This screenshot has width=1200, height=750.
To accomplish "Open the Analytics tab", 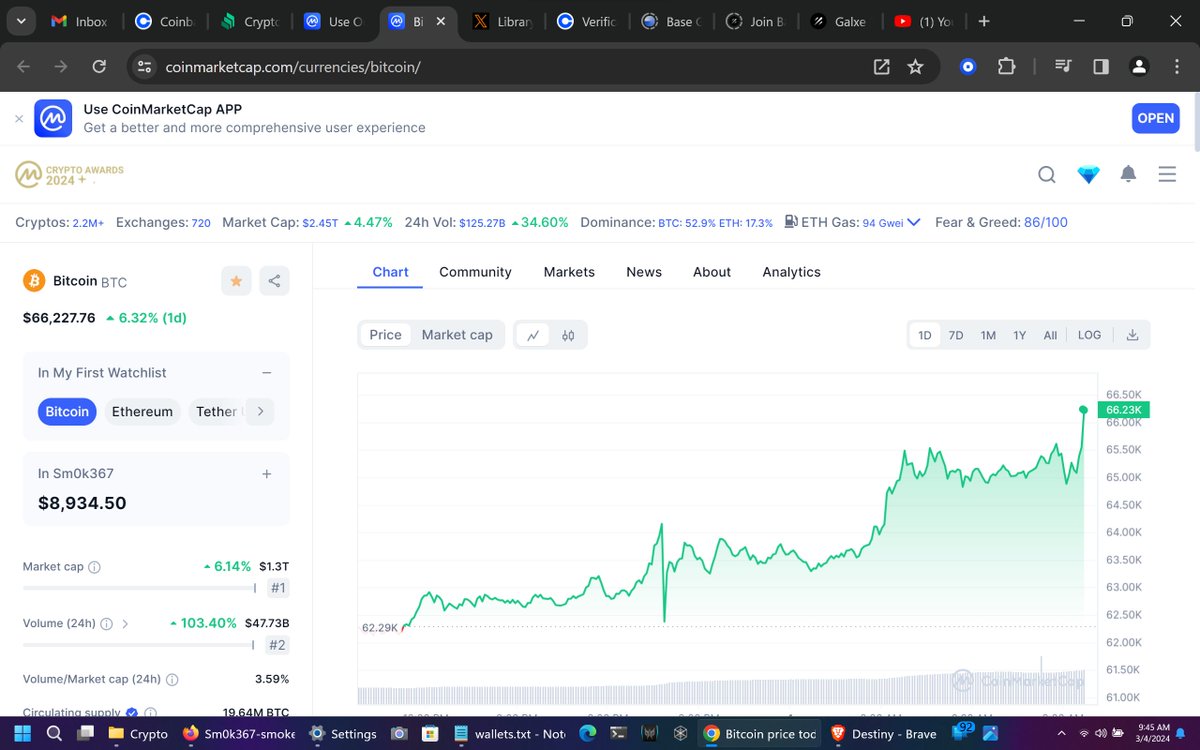I will click(x=791, y=272).
